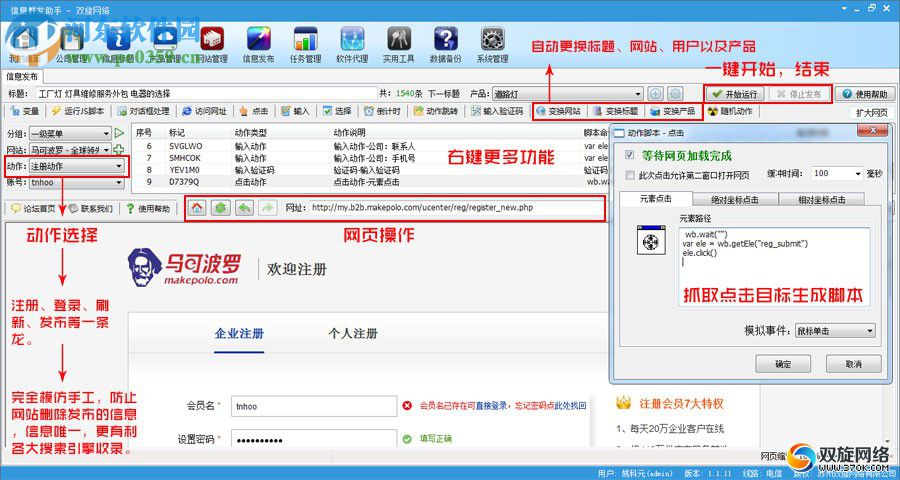Click the browser refresh icon button
The width and height of the screenshot is (900, 480).
click(x=220, y=208)
